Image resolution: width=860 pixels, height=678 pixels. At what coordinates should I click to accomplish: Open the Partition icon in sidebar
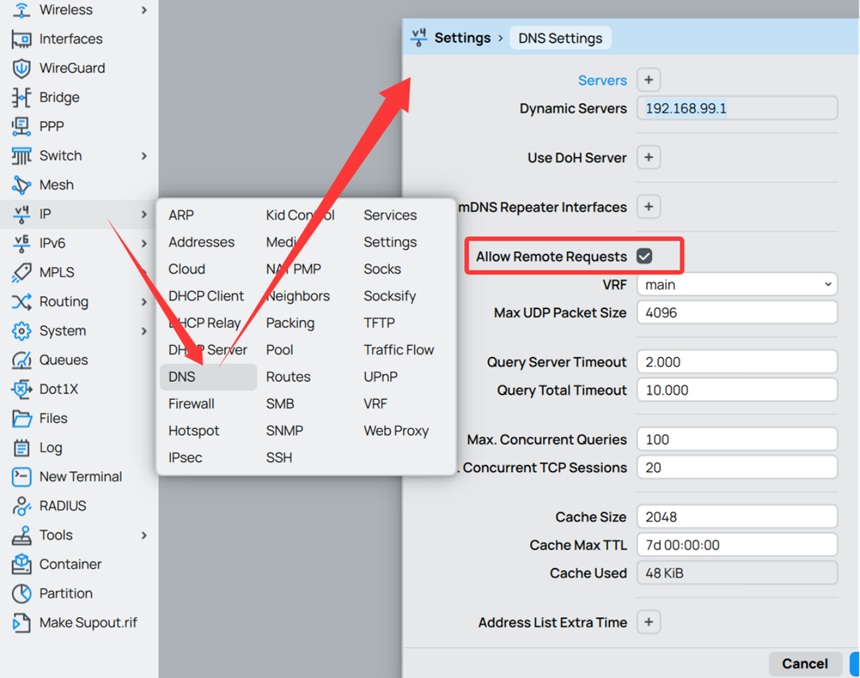(x=21, y=593)
